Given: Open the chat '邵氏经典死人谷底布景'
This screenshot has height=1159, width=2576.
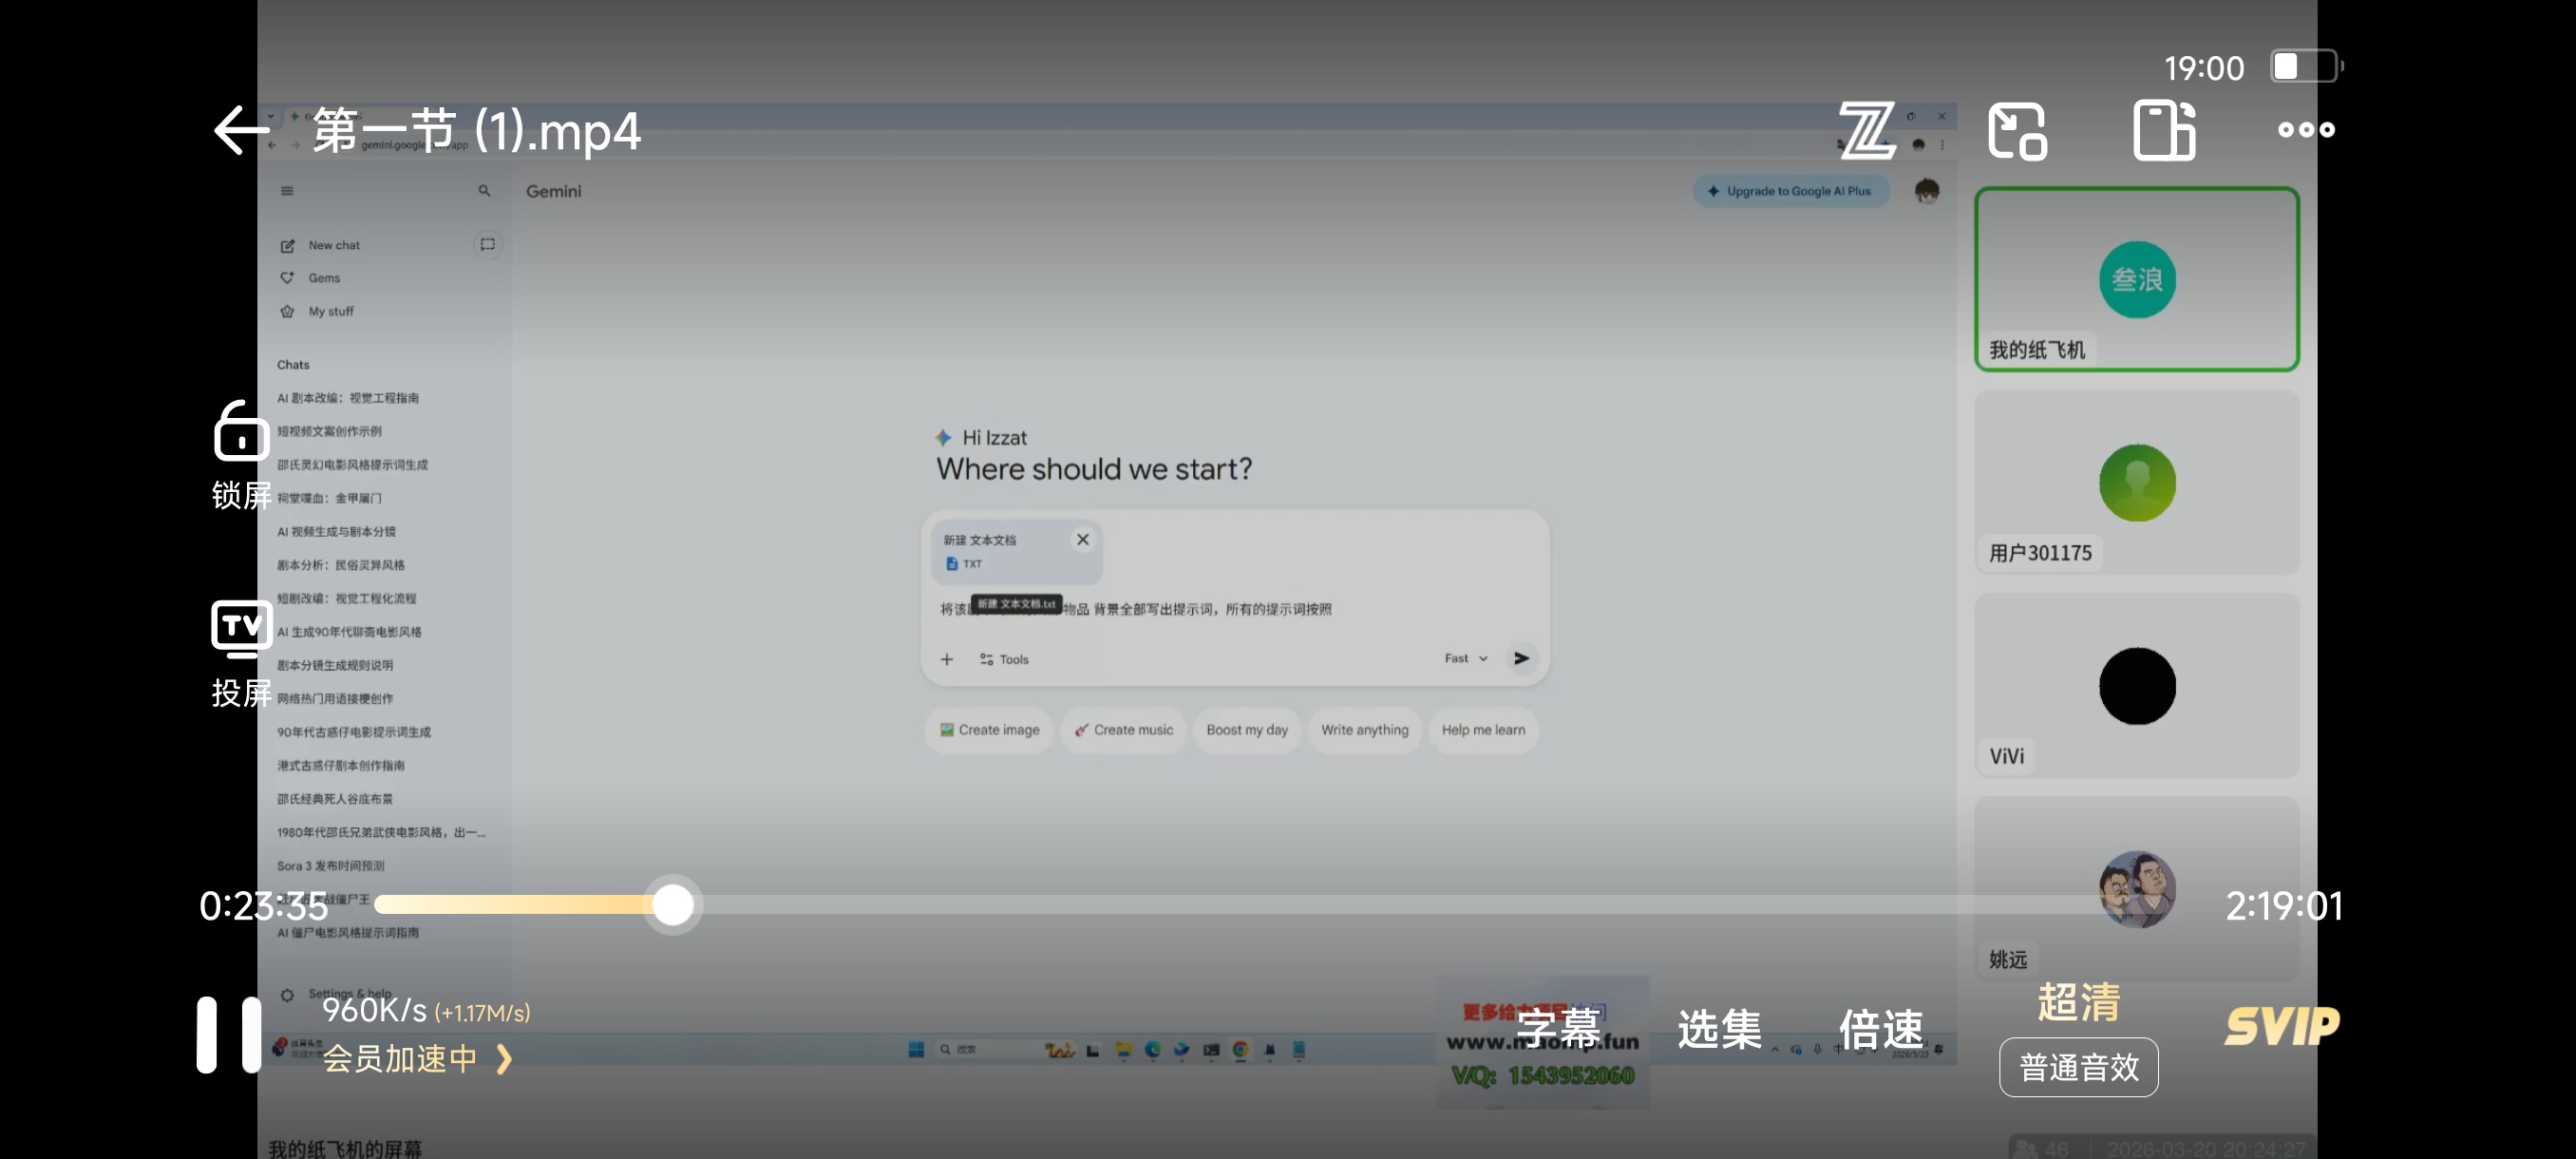Looking at the screenshot, I should tap(335, 799).
